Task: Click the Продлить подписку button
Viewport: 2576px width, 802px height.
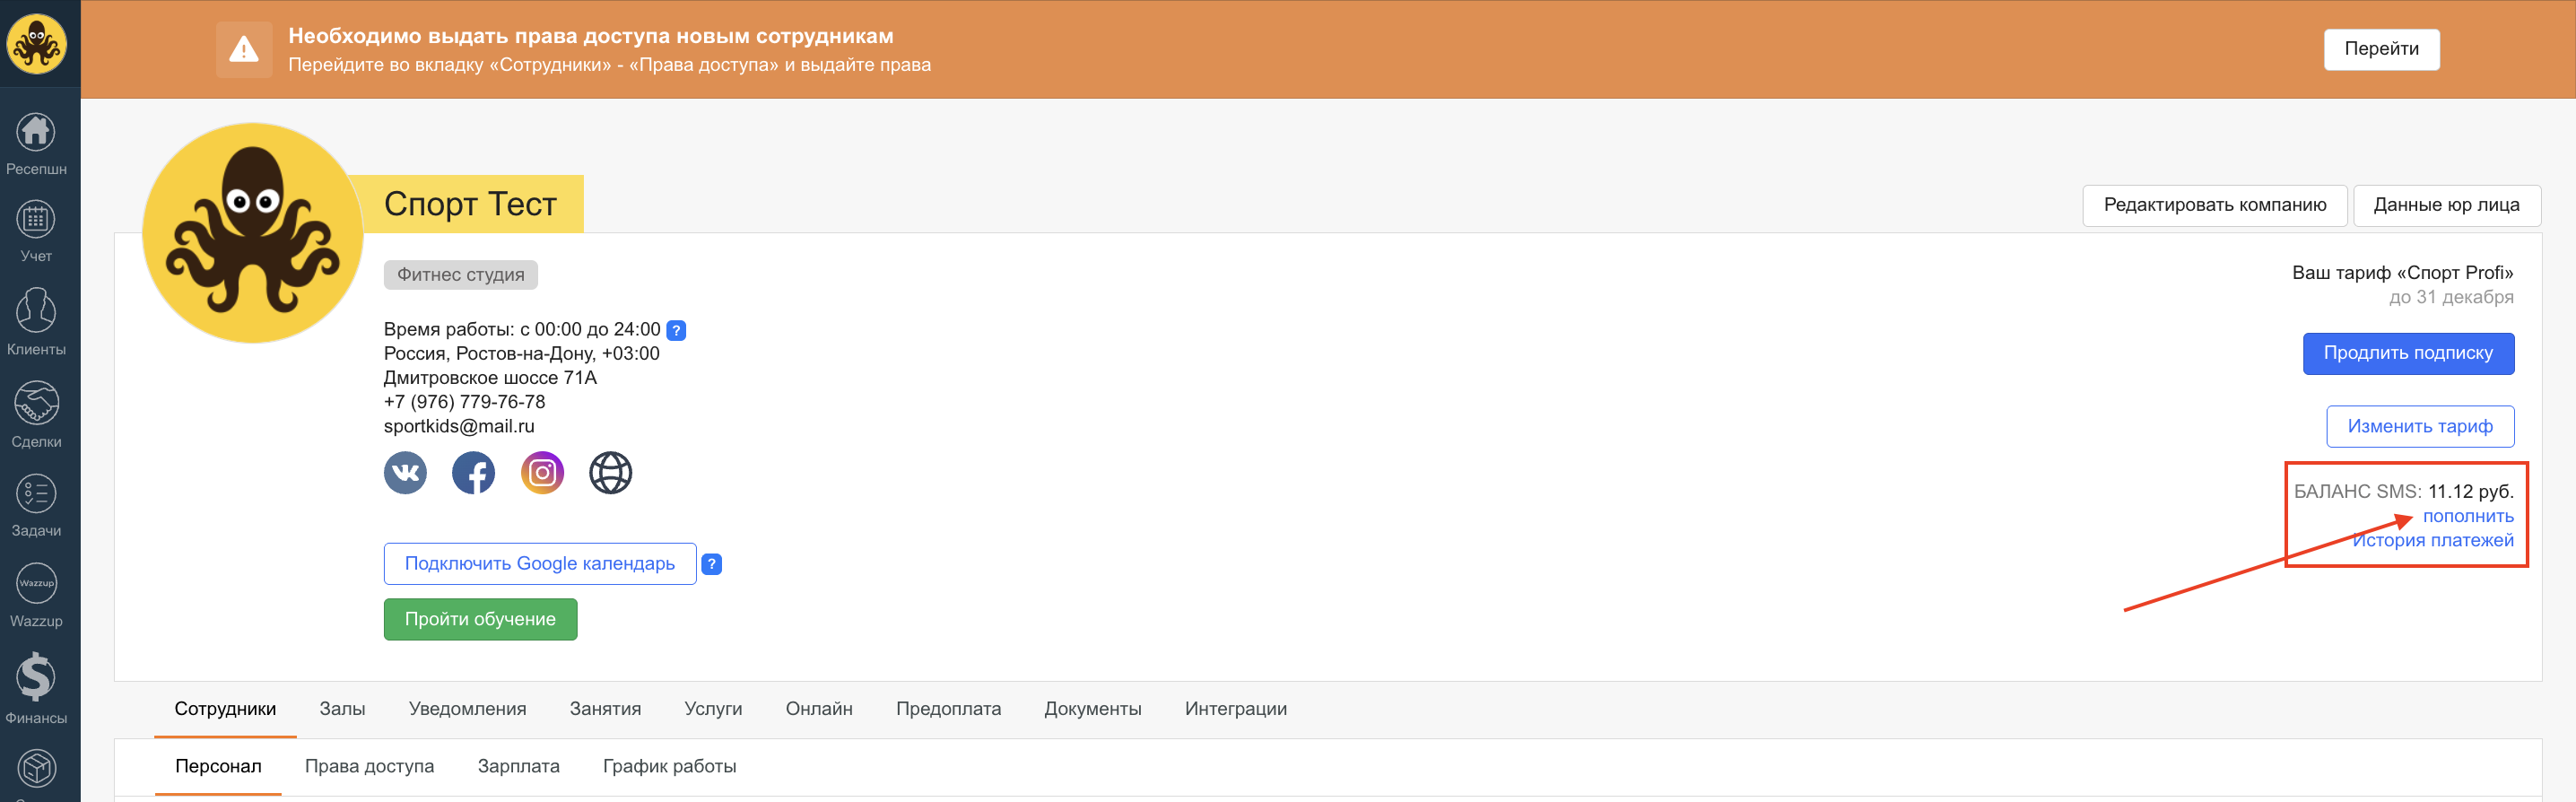Action: pos(2408,353)
